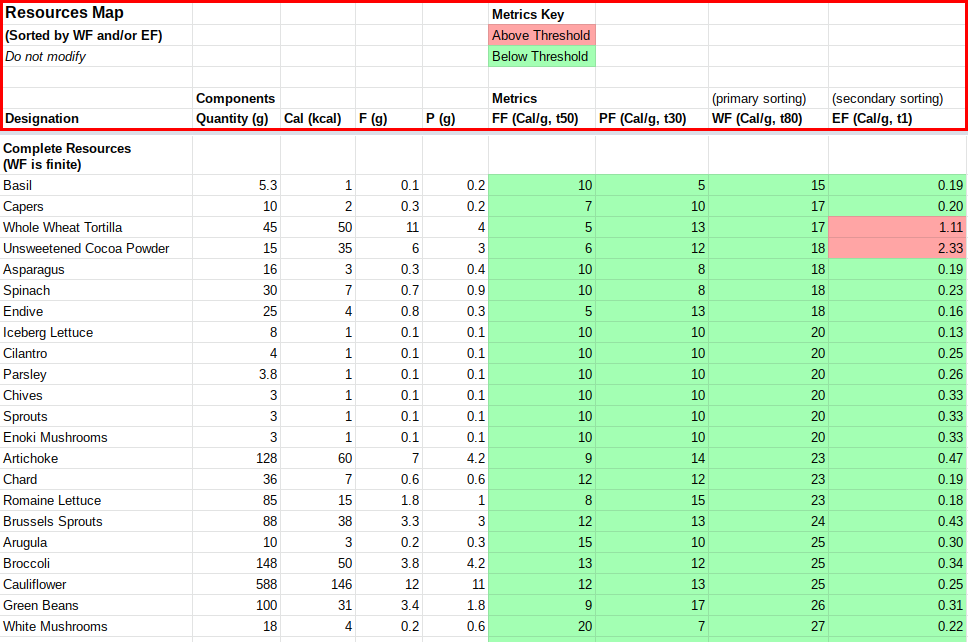Click the WF (Cal/g, t80) header cell

coord(757,119)
